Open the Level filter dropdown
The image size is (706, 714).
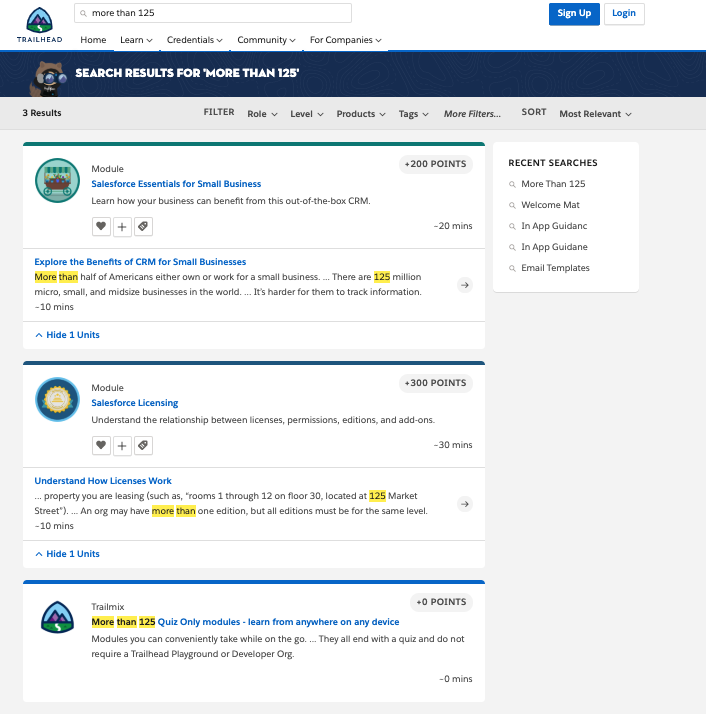[307, 114]
